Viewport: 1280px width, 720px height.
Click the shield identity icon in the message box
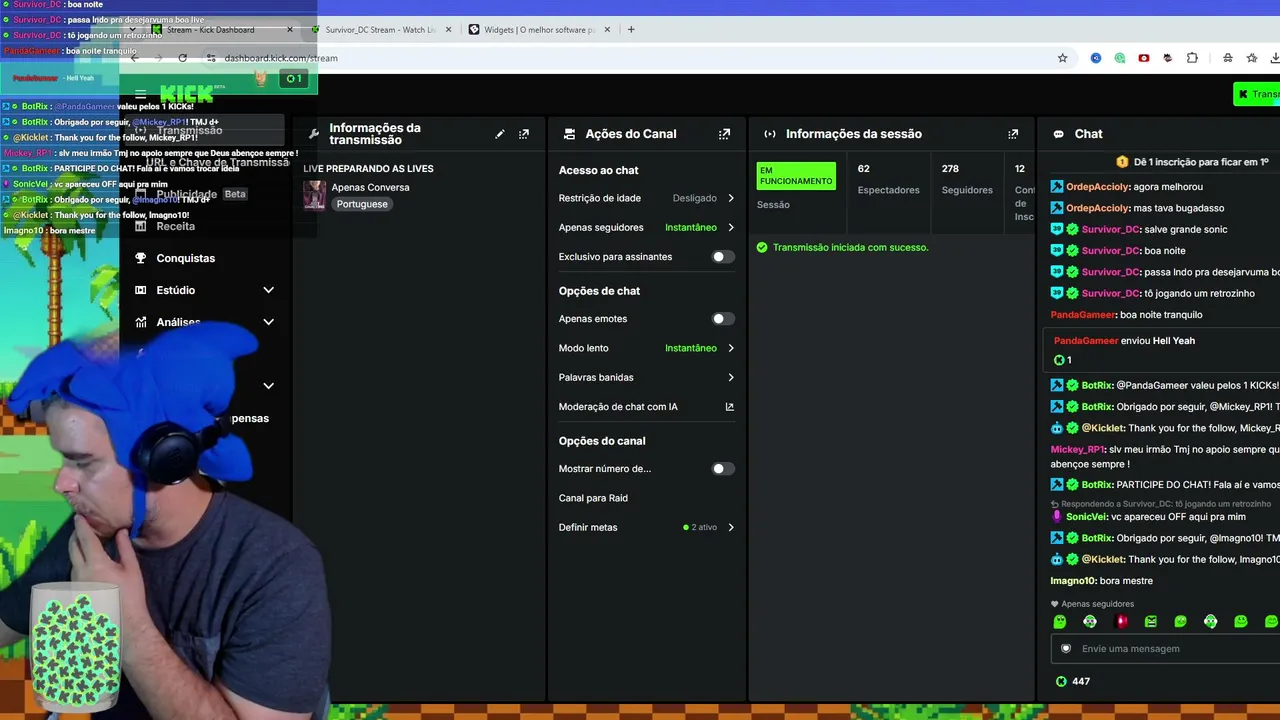point(1066,649)
